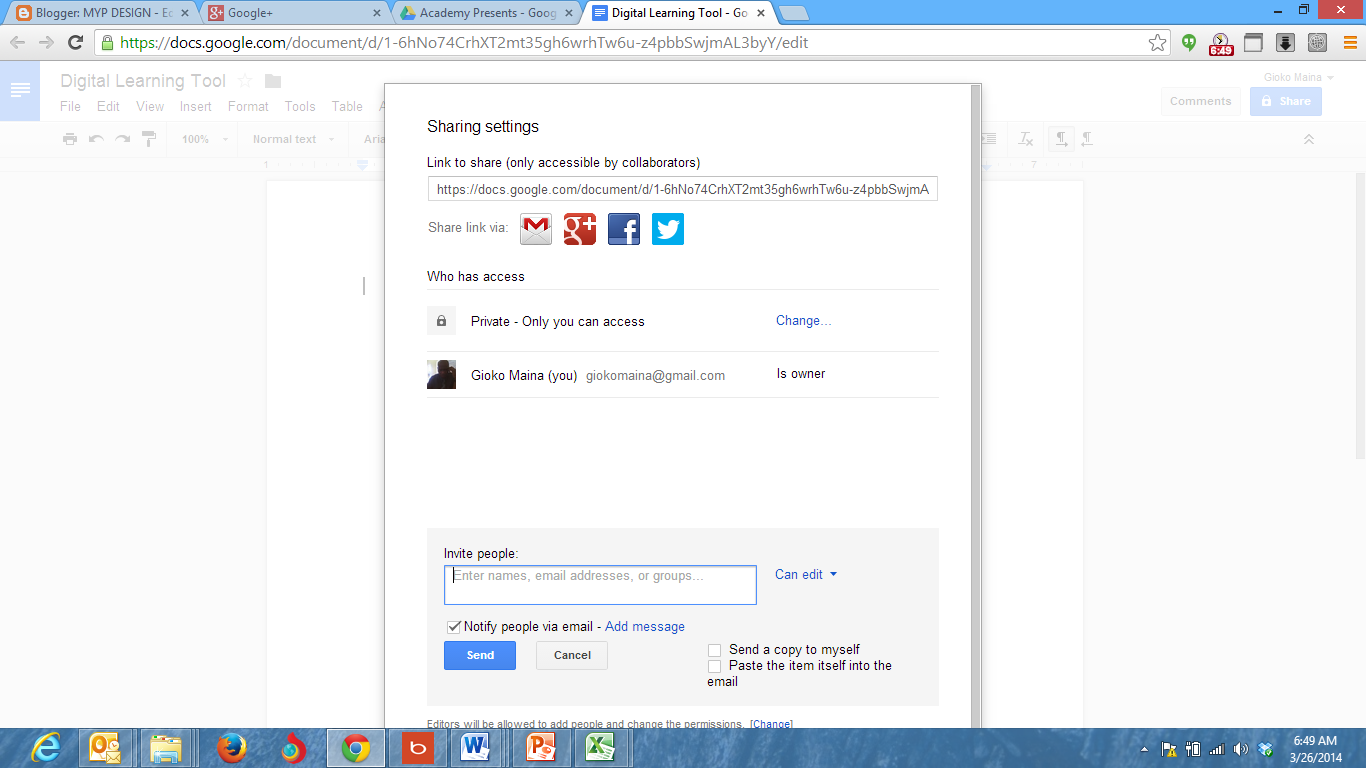The height and width of the screenshot is (768, 1366).
Task: Click the Add message link
Action: click(645, 627)
